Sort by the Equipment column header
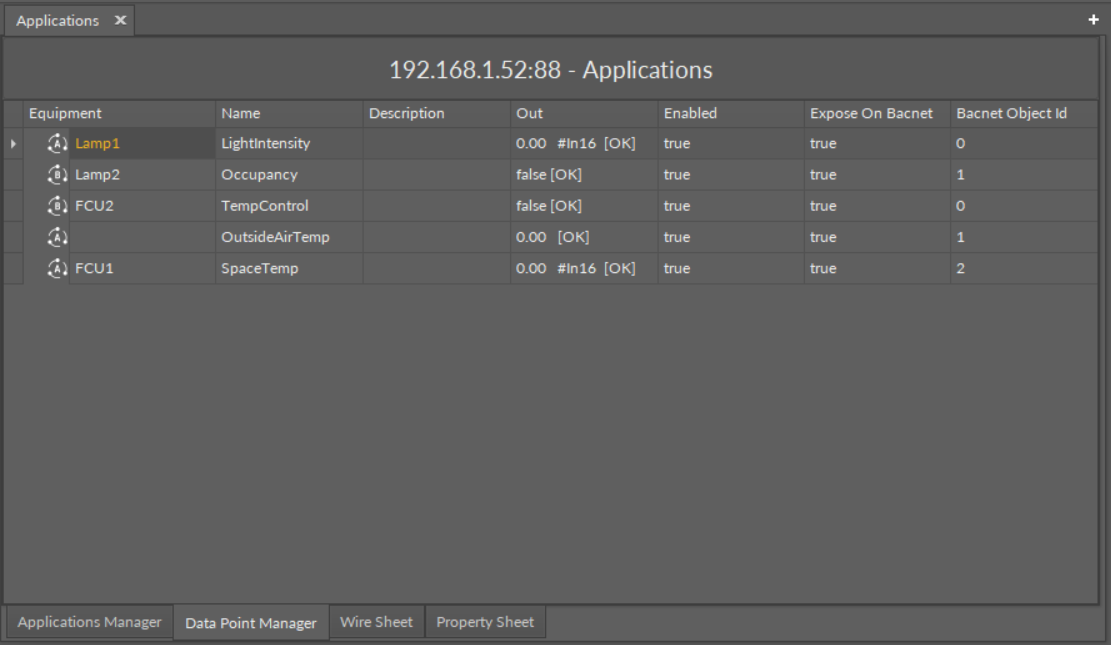Screen dimensions: 1111x645 65,113
